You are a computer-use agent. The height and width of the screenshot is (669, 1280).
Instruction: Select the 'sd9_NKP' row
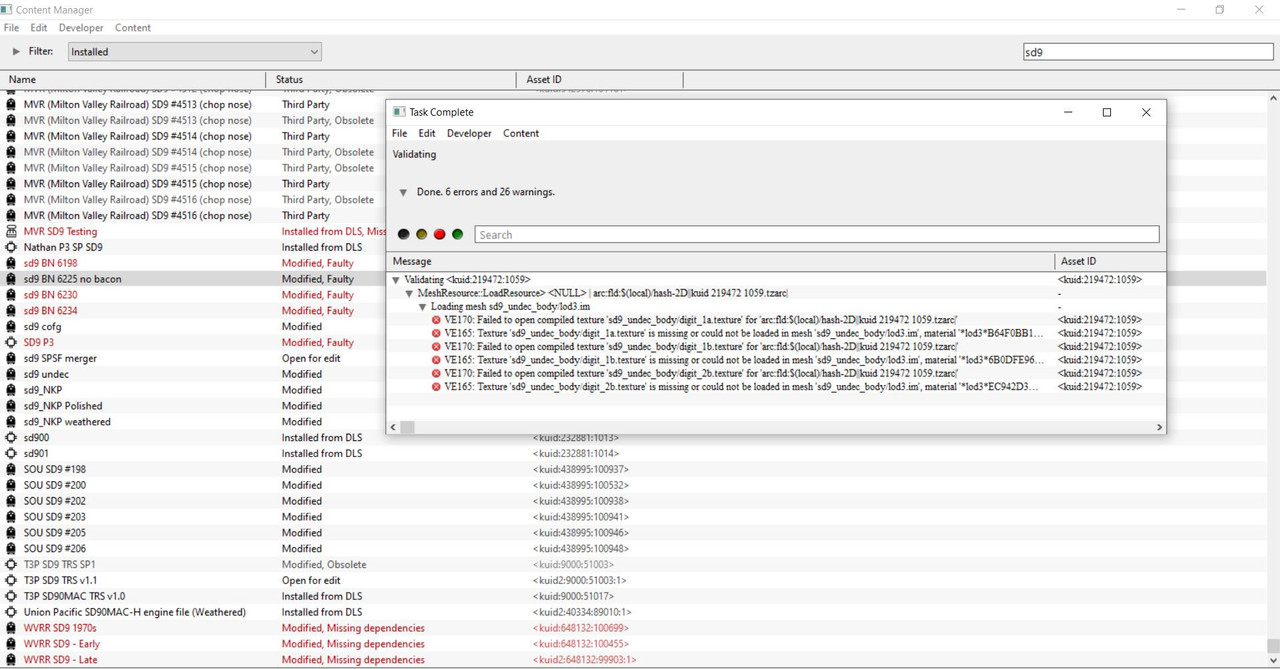click(x=632, y=390)
